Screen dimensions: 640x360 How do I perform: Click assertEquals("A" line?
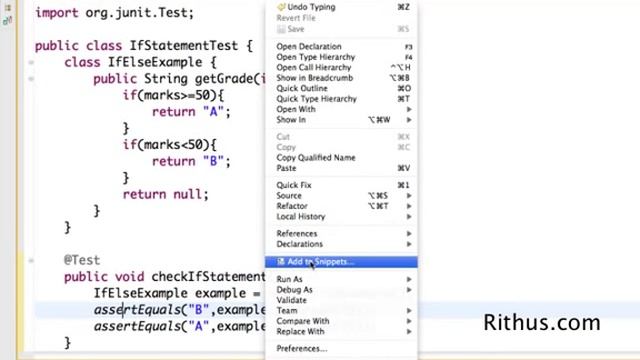(x=180, y=326)
